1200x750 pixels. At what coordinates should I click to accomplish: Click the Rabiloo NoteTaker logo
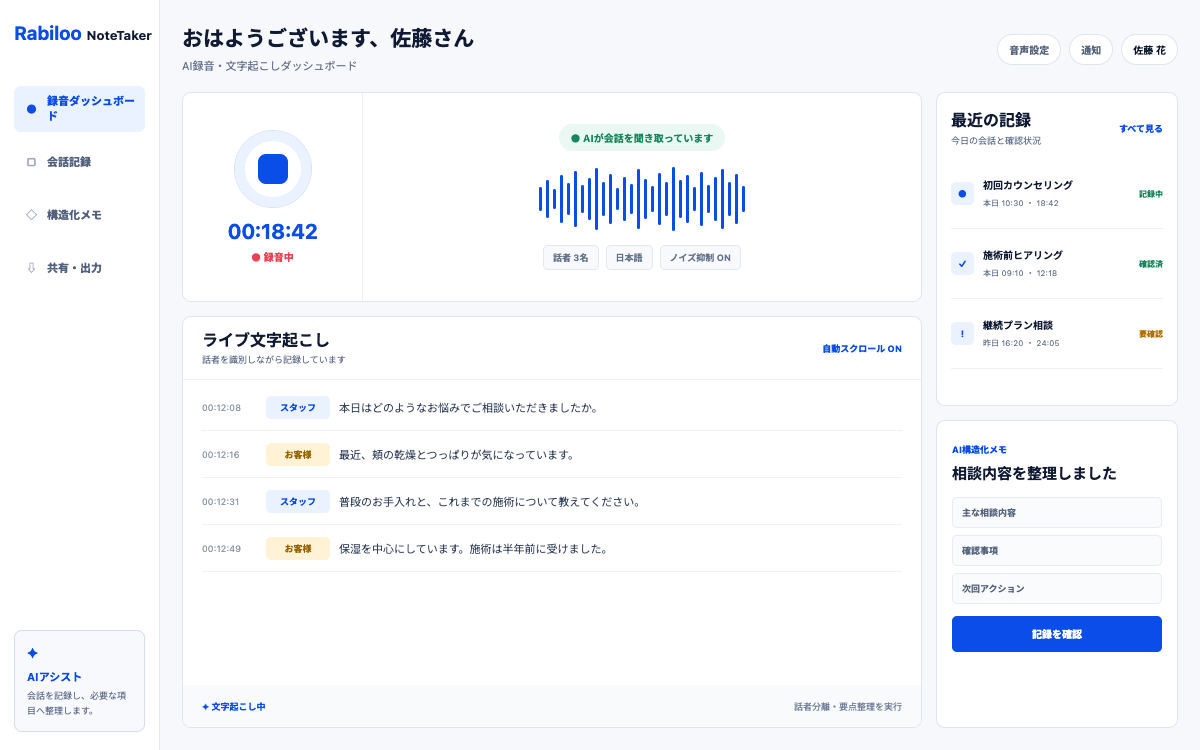pyautogui.click(x=83, y=34)
